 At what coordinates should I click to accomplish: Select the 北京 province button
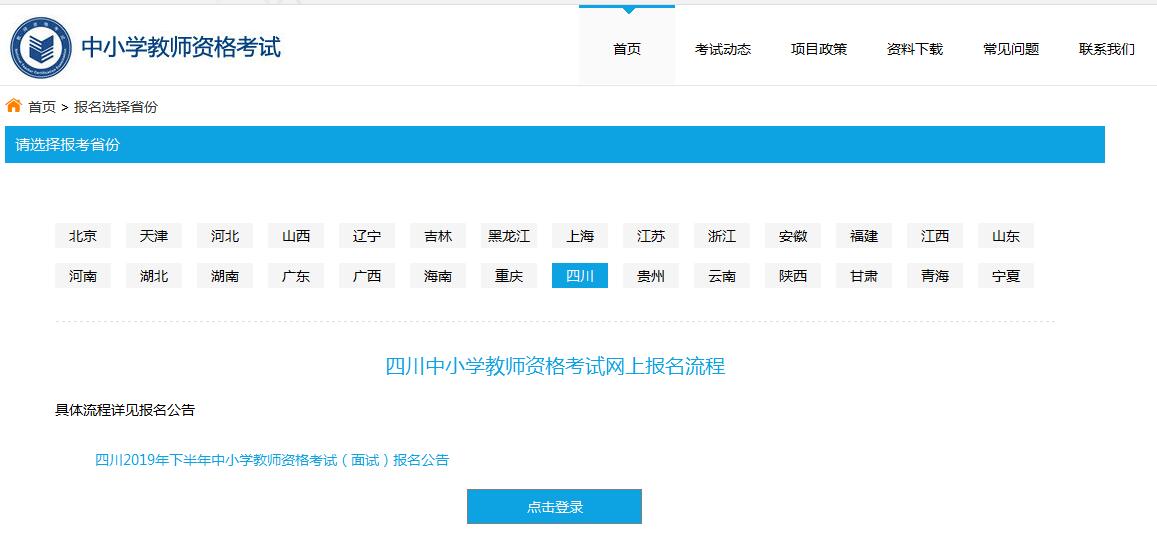click(x=83, y=236)
